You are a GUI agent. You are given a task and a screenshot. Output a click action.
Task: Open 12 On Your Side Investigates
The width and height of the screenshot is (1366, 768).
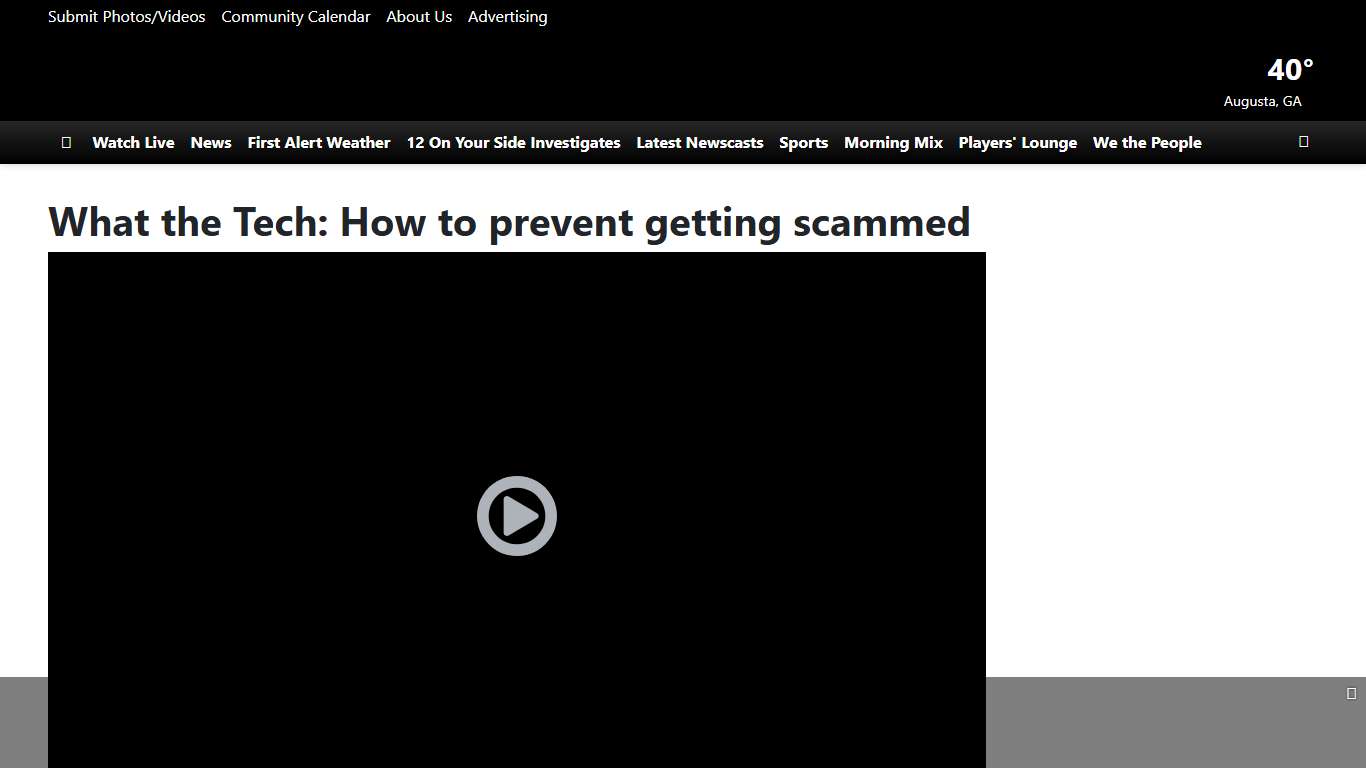tap(513, 142)
